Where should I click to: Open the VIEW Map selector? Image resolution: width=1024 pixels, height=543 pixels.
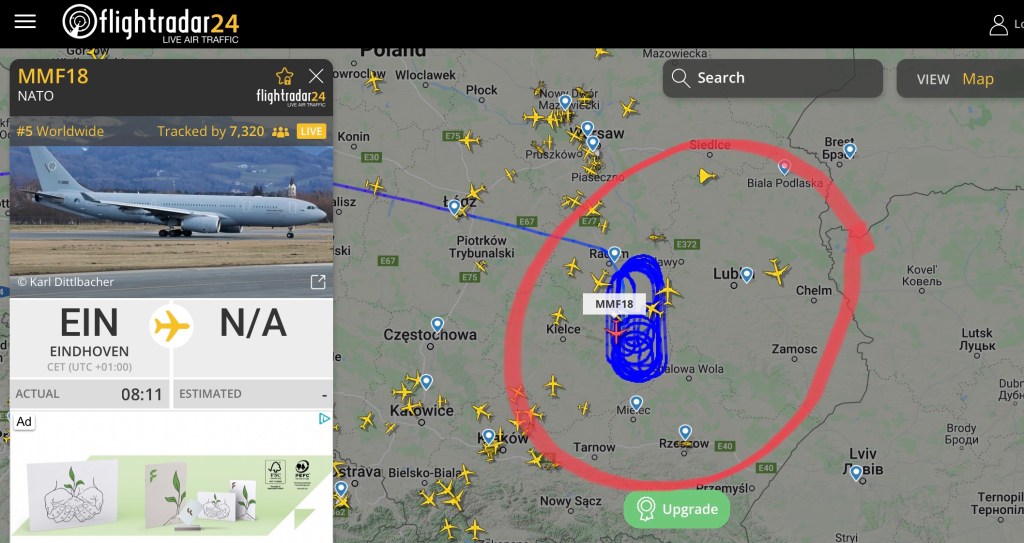[x=960, y=79]
